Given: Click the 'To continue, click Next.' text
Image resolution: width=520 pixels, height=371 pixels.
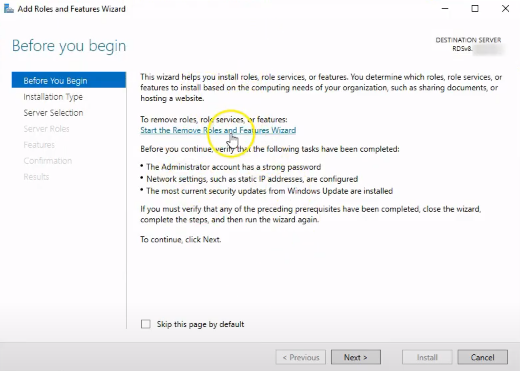Looking at the screenshot, I should coord(181,239).
